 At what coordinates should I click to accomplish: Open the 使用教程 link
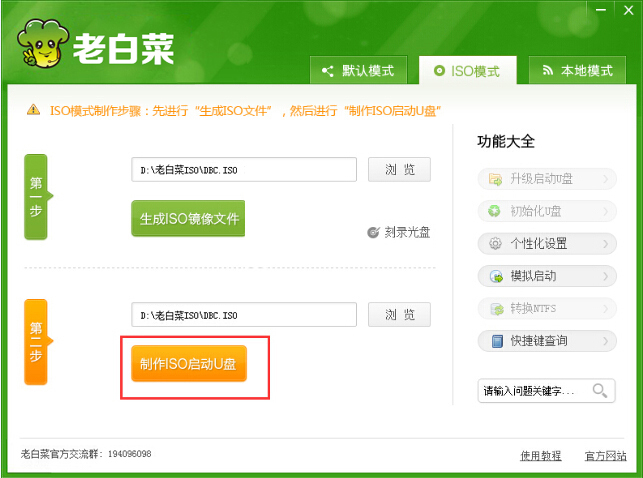[x=540, y=455]
